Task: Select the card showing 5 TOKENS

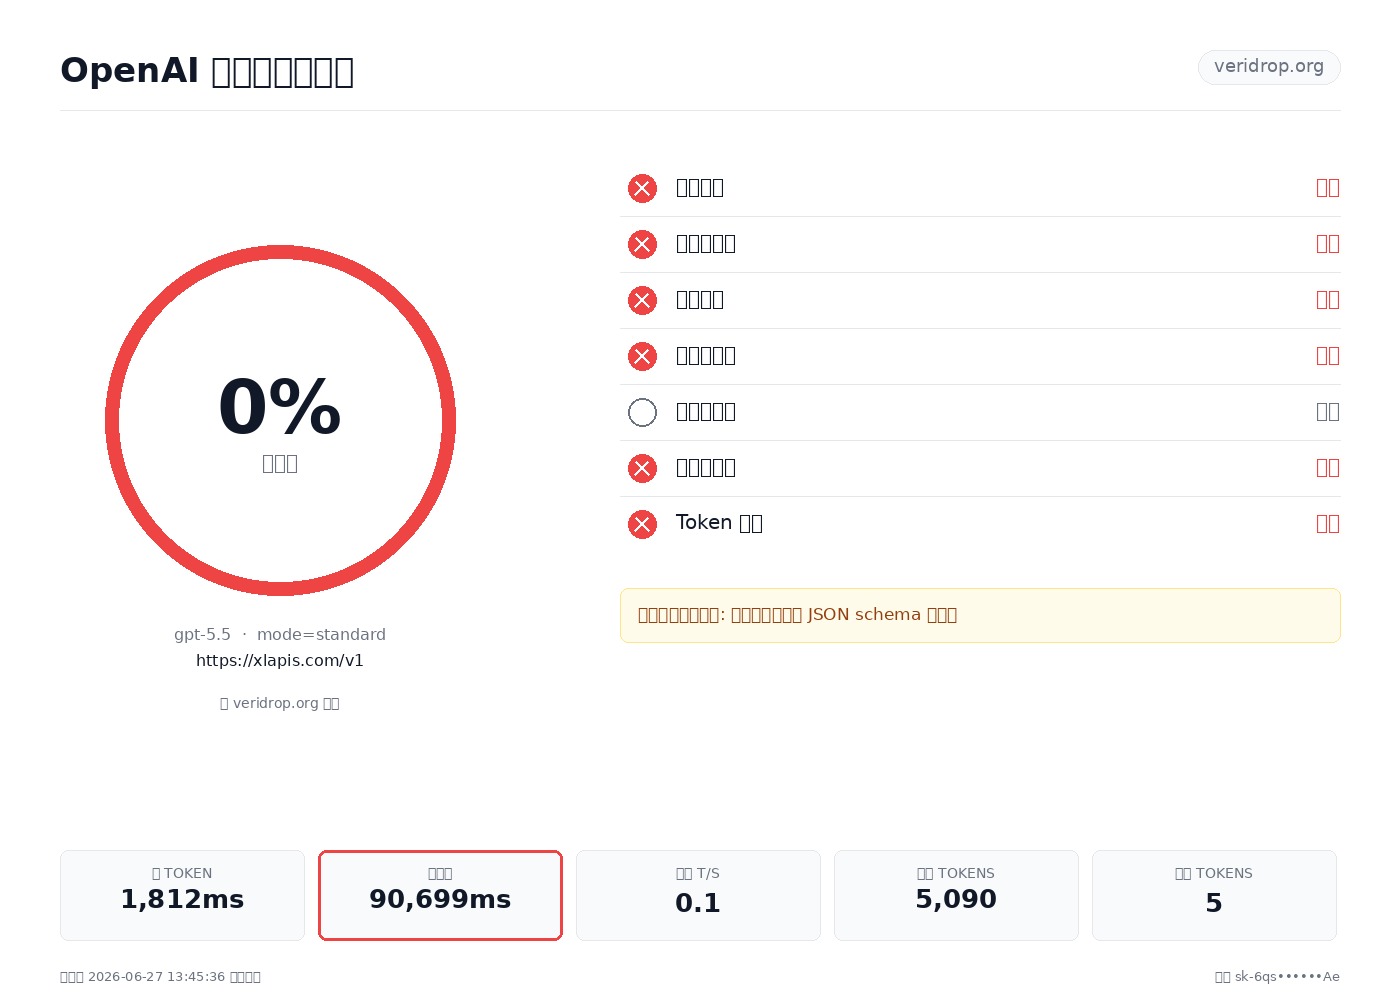Action: [x=1214, y=895]
